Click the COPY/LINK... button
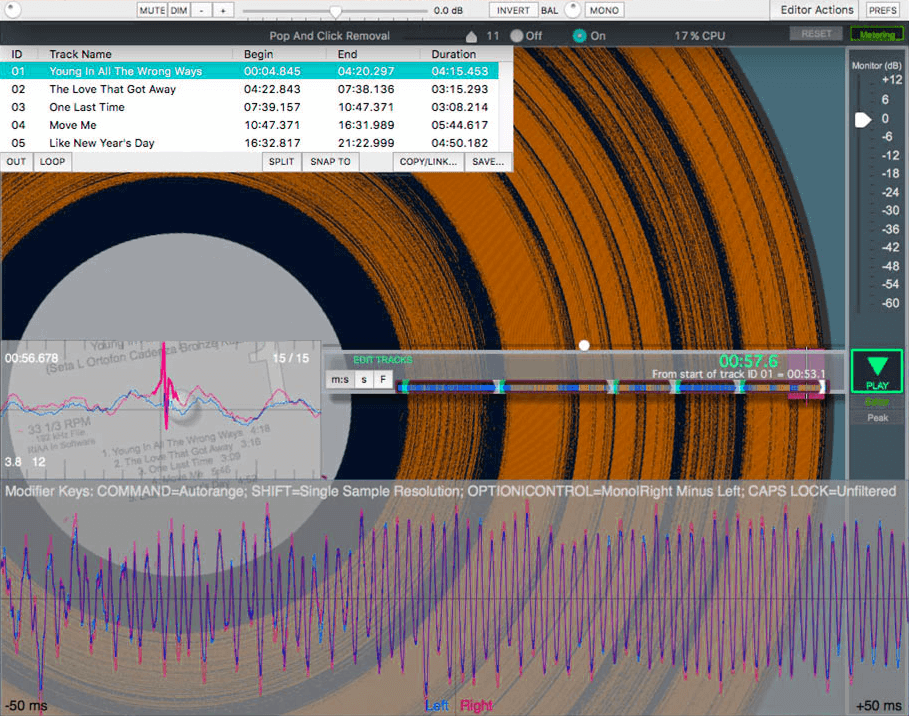 pyautogui.click(x=427, y=161)
